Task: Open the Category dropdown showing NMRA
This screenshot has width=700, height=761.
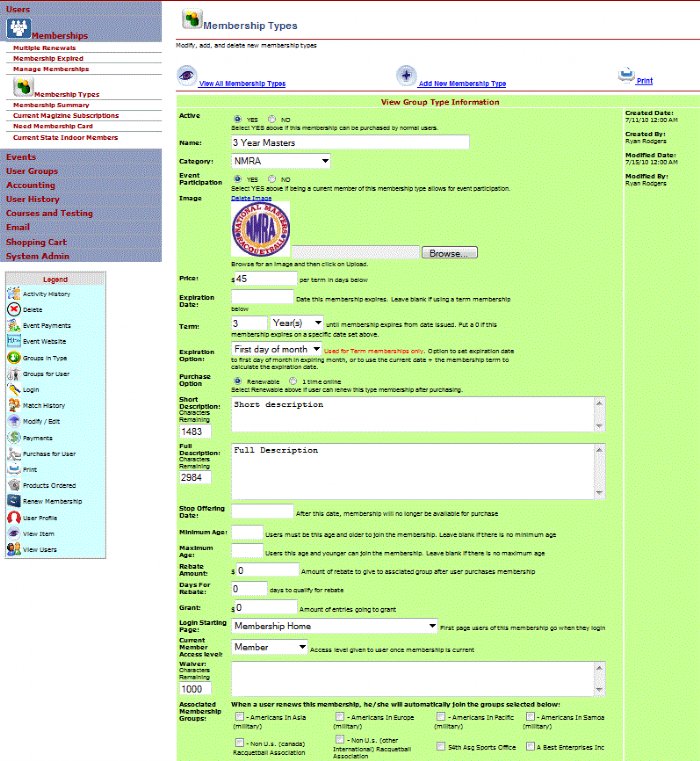Action: click(x=281, y=161)
